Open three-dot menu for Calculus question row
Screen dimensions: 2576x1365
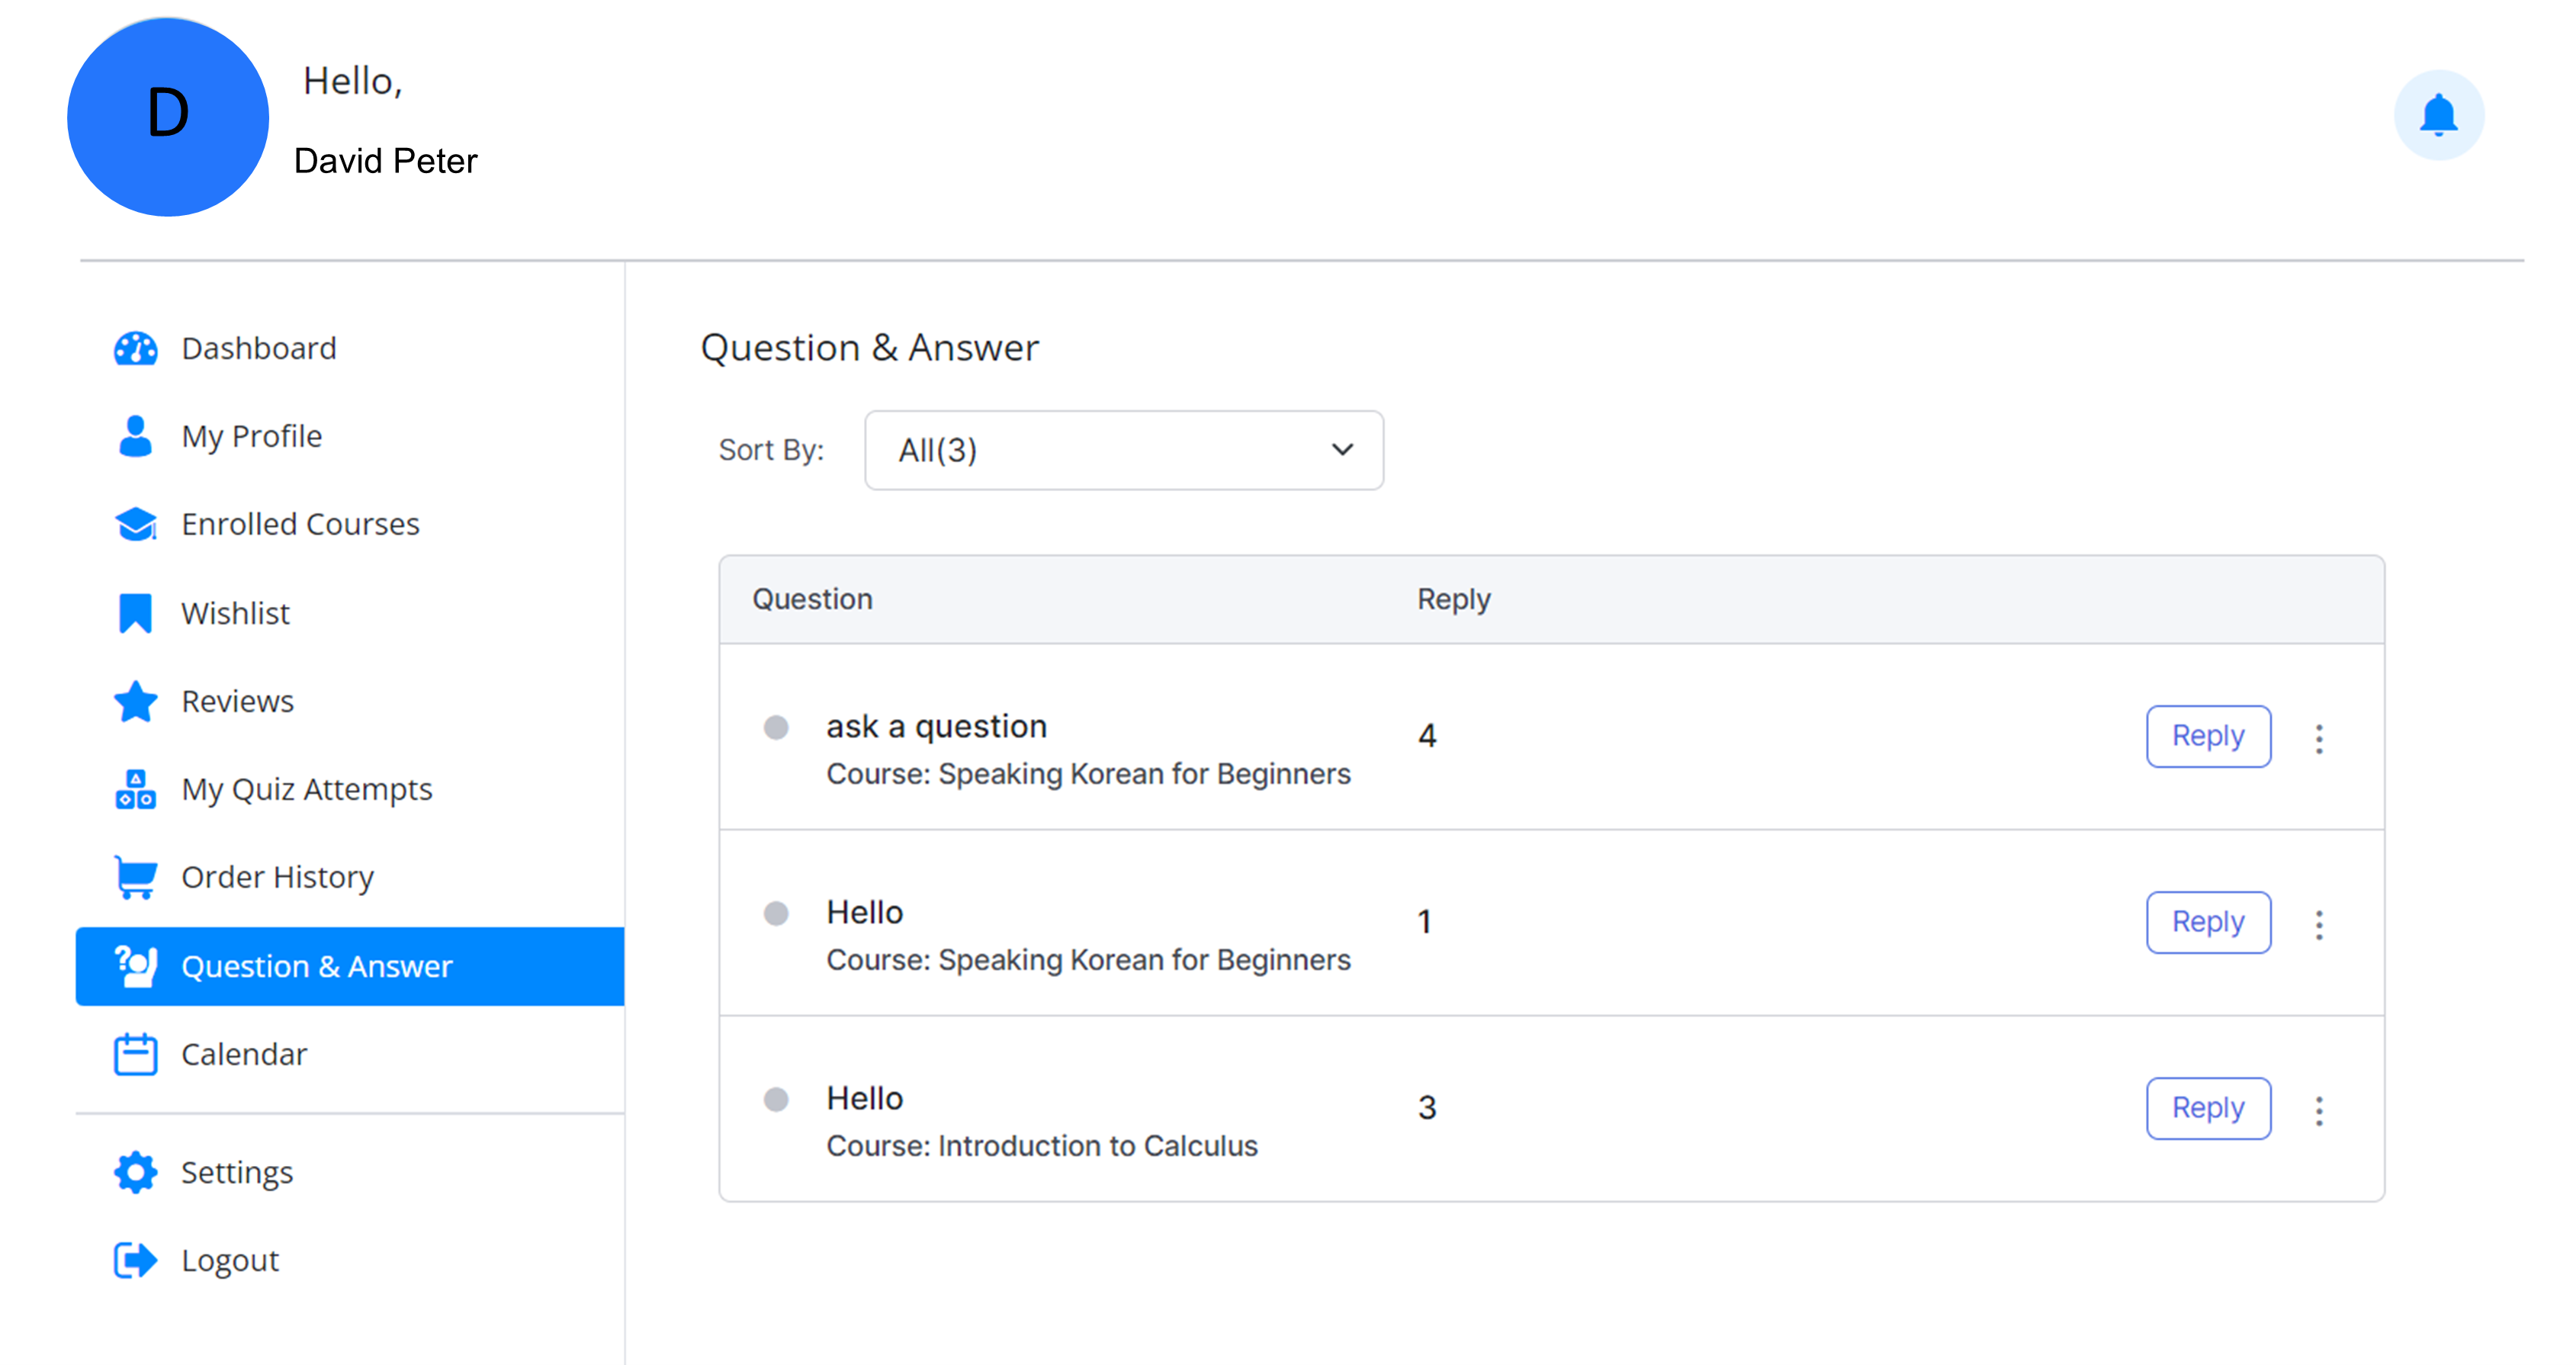(2319, 1110)
